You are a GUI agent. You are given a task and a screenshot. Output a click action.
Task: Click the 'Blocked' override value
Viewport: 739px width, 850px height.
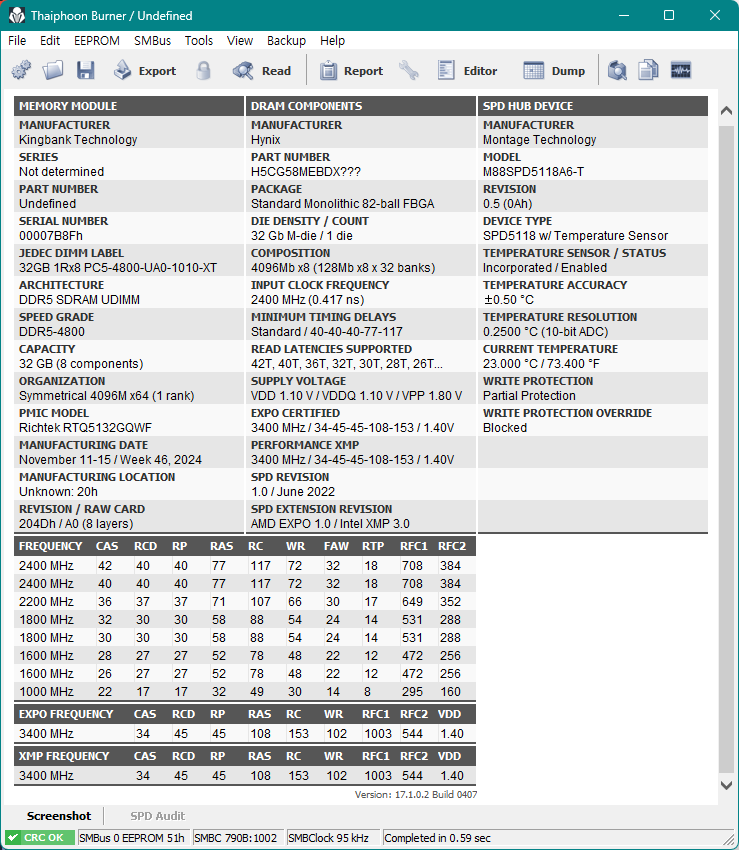pos(505,428)
